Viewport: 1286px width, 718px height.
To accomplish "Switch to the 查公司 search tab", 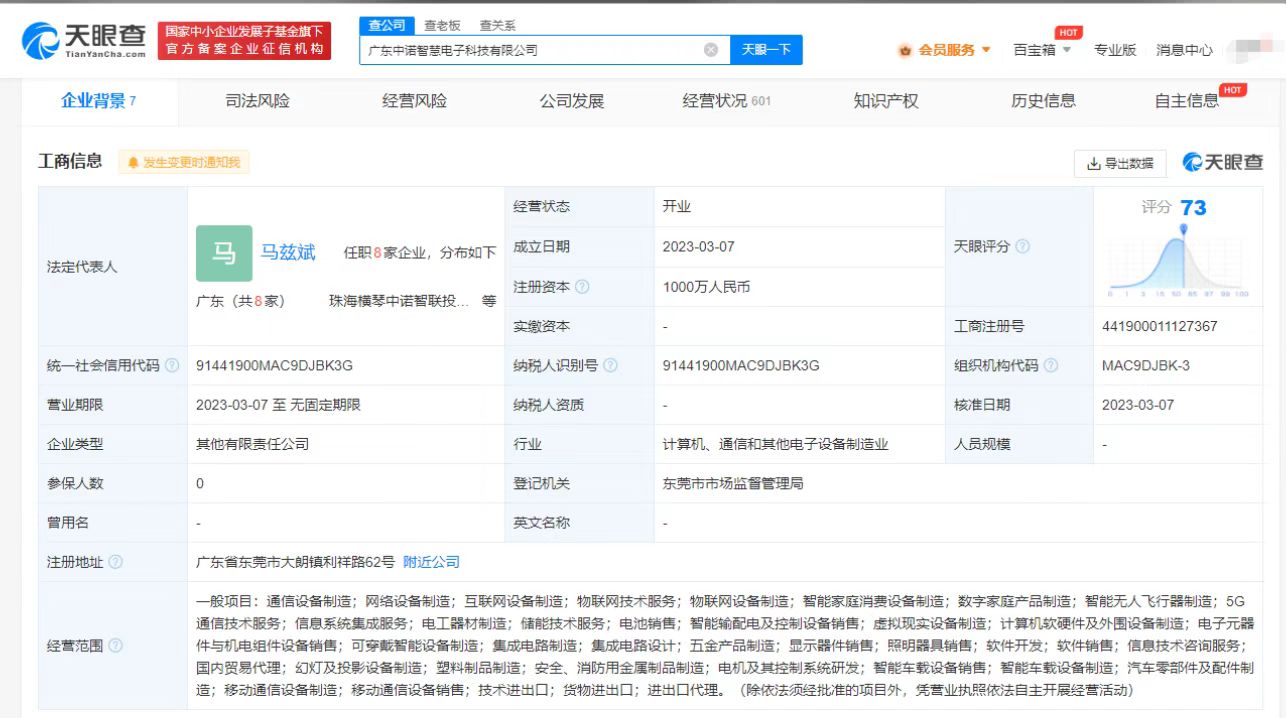I will [x=387, y=26].
